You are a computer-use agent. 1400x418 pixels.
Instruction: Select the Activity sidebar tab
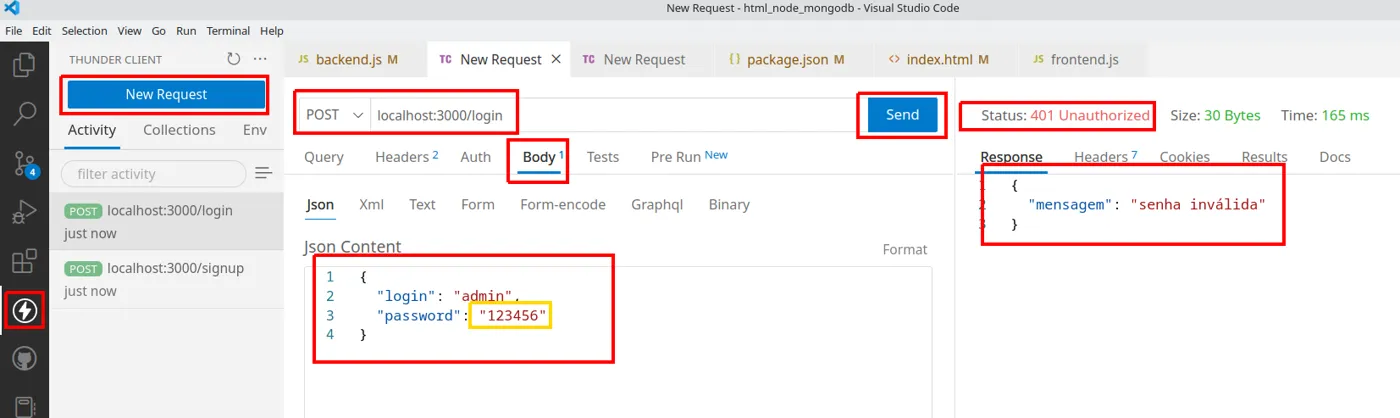[x=92, y=130]
